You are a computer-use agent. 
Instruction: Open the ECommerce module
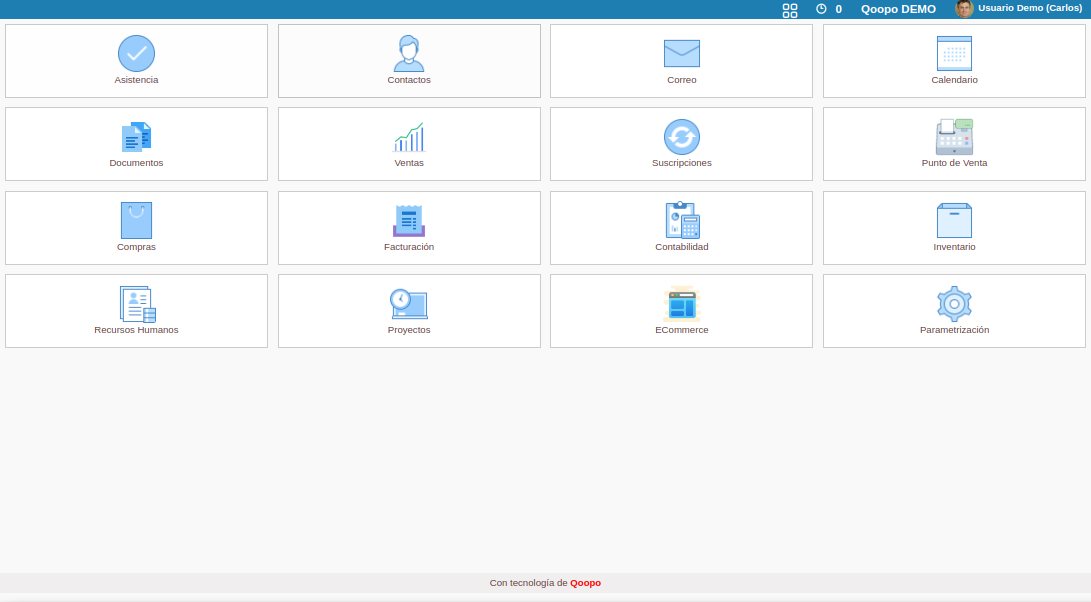pos(681,310)
